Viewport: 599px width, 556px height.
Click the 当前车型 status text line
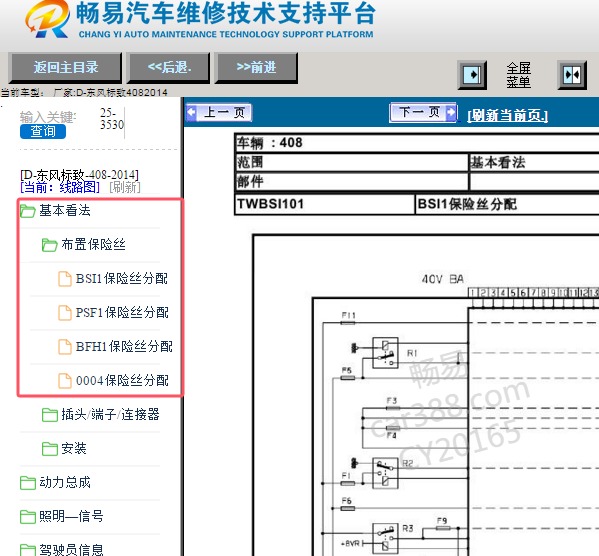coord(84,92)
